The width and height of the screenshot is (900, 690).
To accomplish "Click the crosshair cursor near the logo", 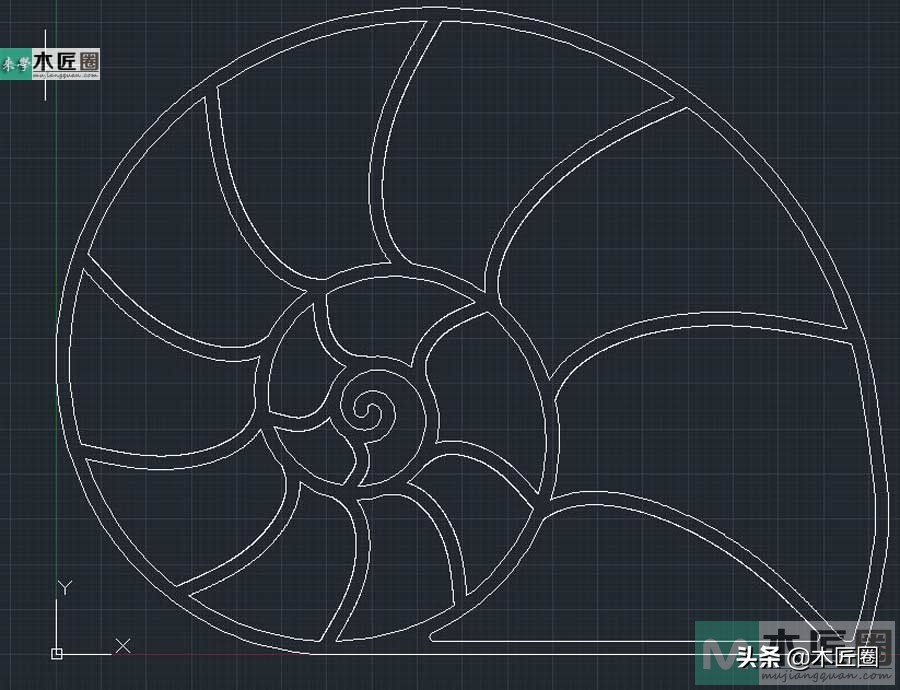I will coord(46,64).
